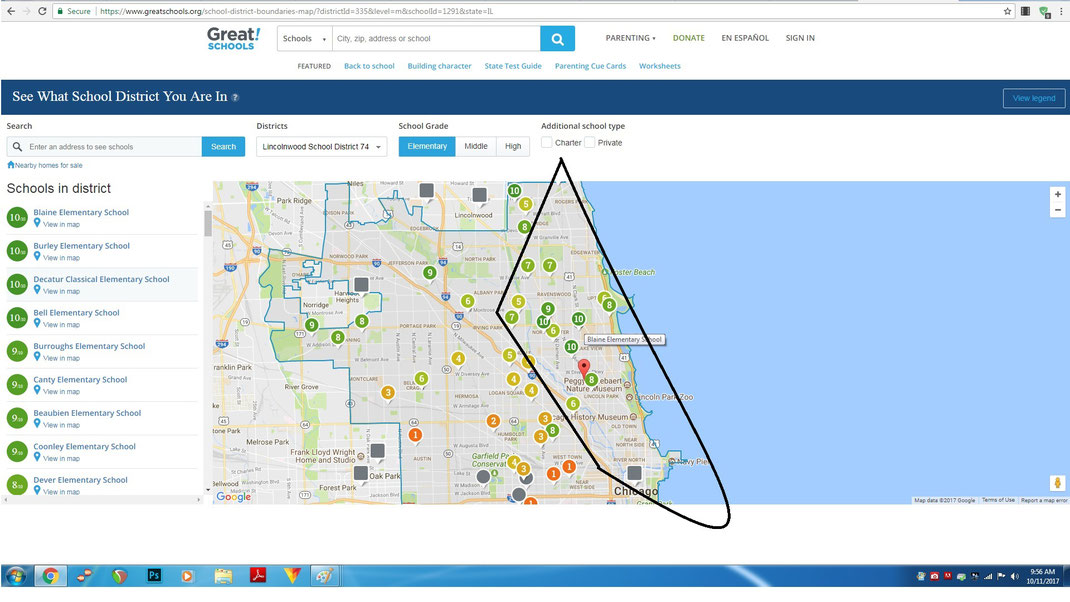Open the Dever Elementary School link
The height and width of the screenshot is (602, 1070).
[x=81, y=480]
